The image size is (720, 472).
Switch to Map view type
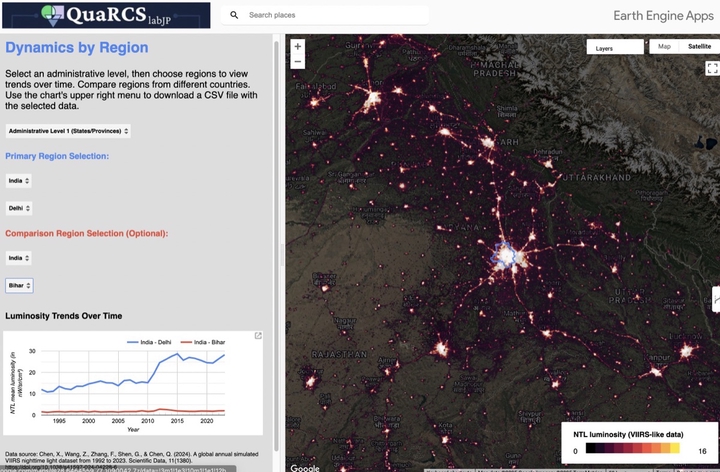click(662, 47)
